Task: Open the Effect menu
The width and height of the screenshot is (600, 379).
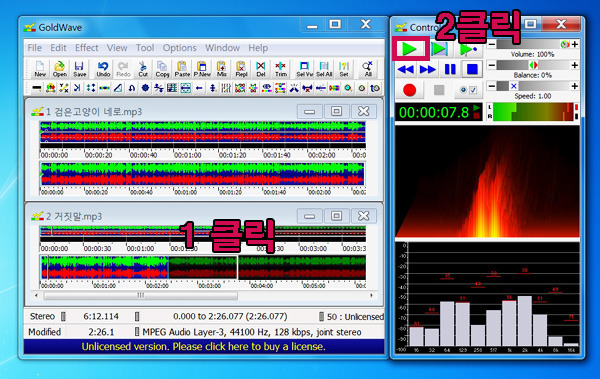Action: click(x=86, y=48)
